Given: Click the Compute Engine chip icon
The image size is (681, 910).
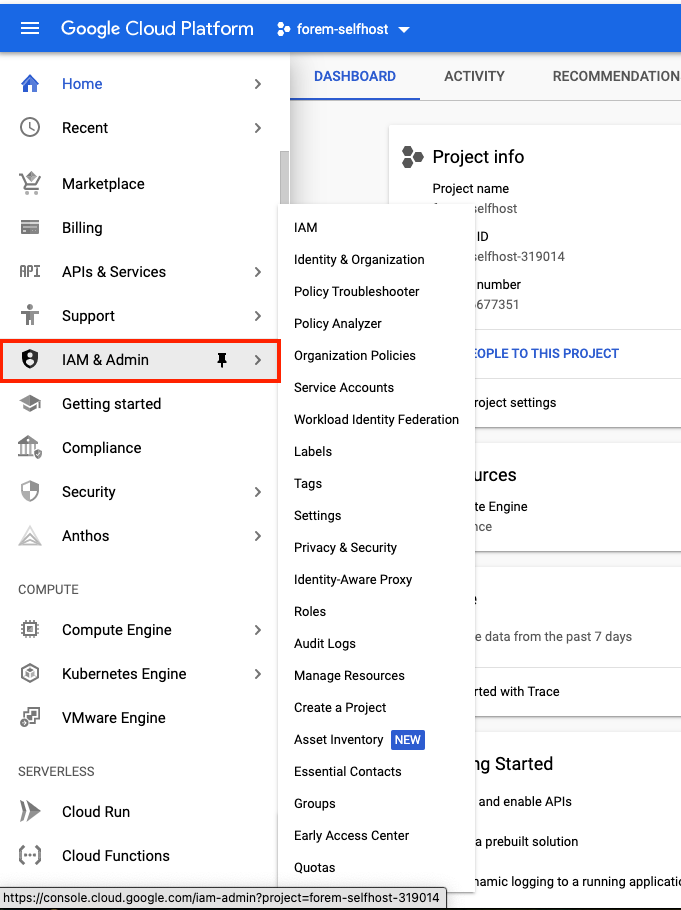Looking at the screenshot, I should [x=30, y=630].
